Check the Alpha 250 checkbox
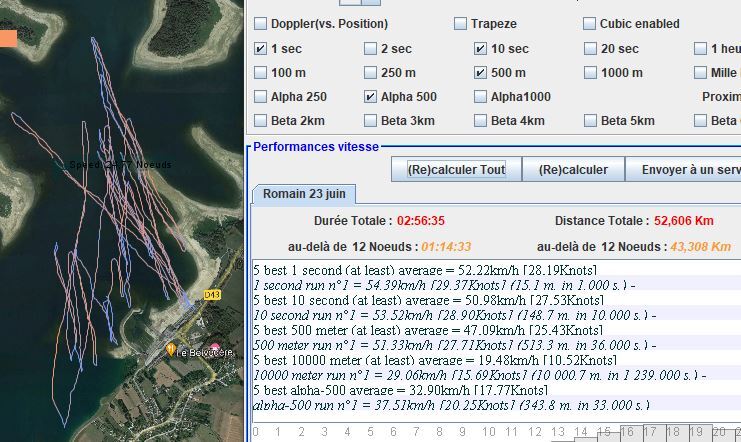 260,96
